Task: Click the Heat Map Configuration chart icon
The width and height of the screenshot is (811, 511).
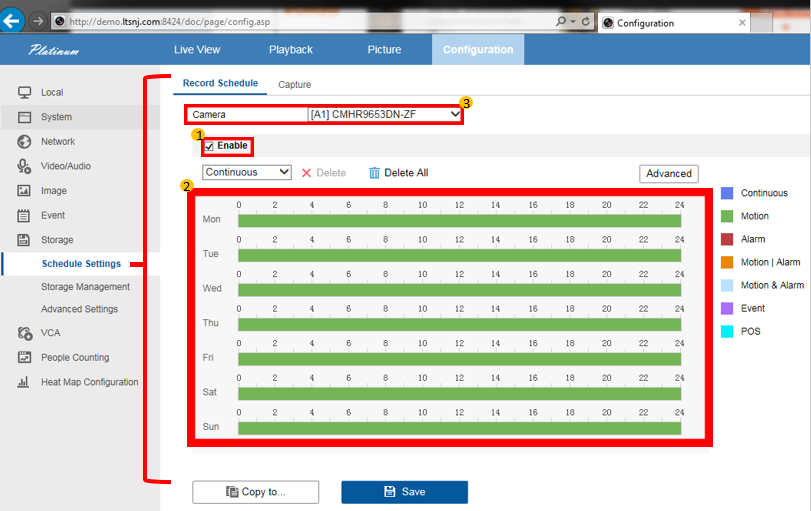Action: [24, 382]
